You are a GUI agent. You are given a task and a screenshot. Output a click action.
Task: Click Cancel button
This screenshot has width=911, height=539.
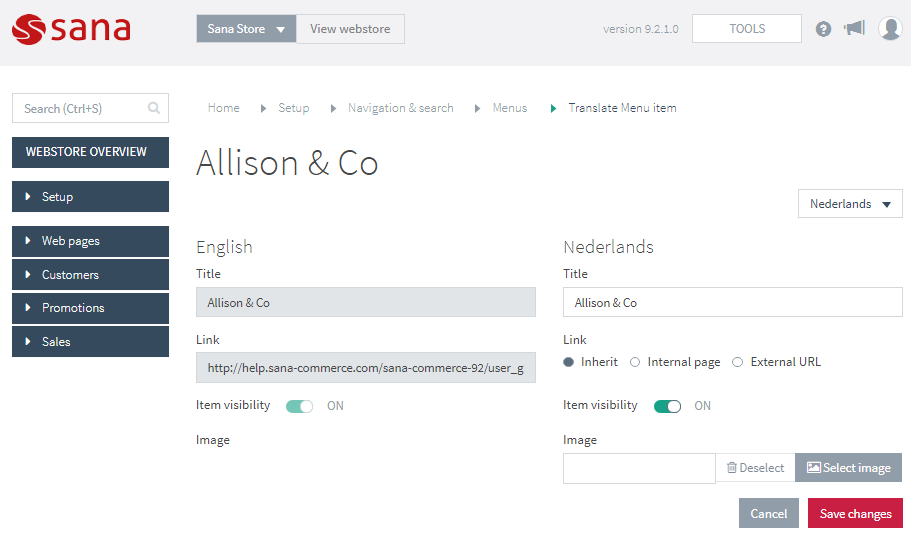pyautogui.click(x=769, y=513)
